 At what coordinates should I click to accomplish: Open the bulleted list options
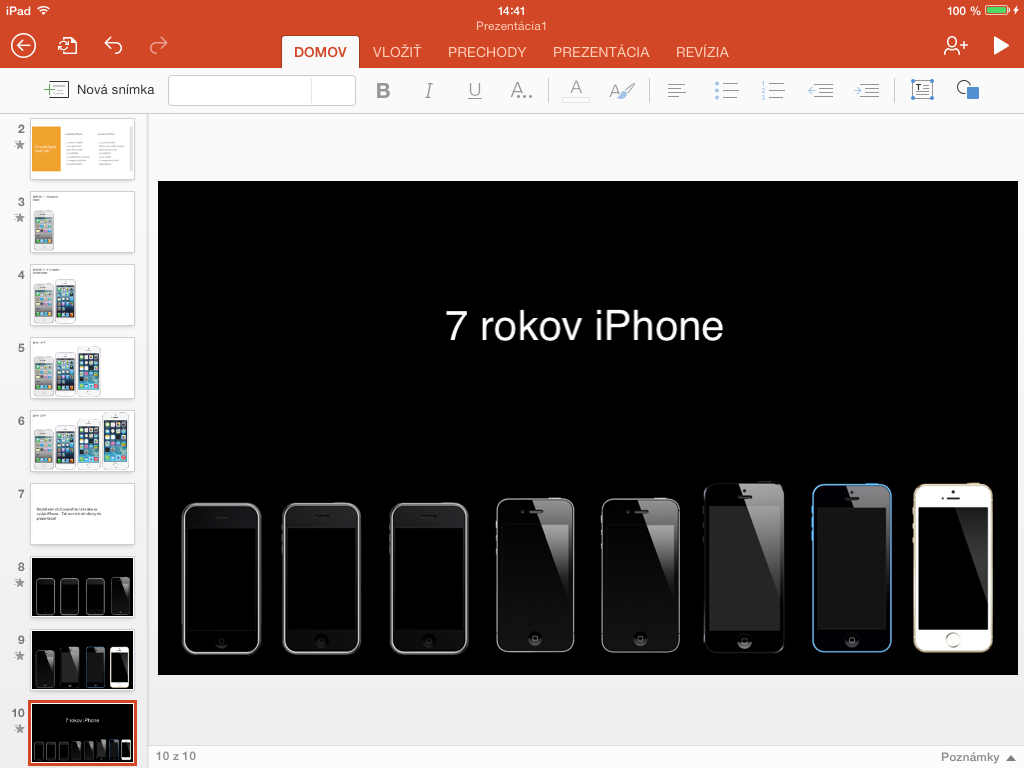tap(726, 90)
